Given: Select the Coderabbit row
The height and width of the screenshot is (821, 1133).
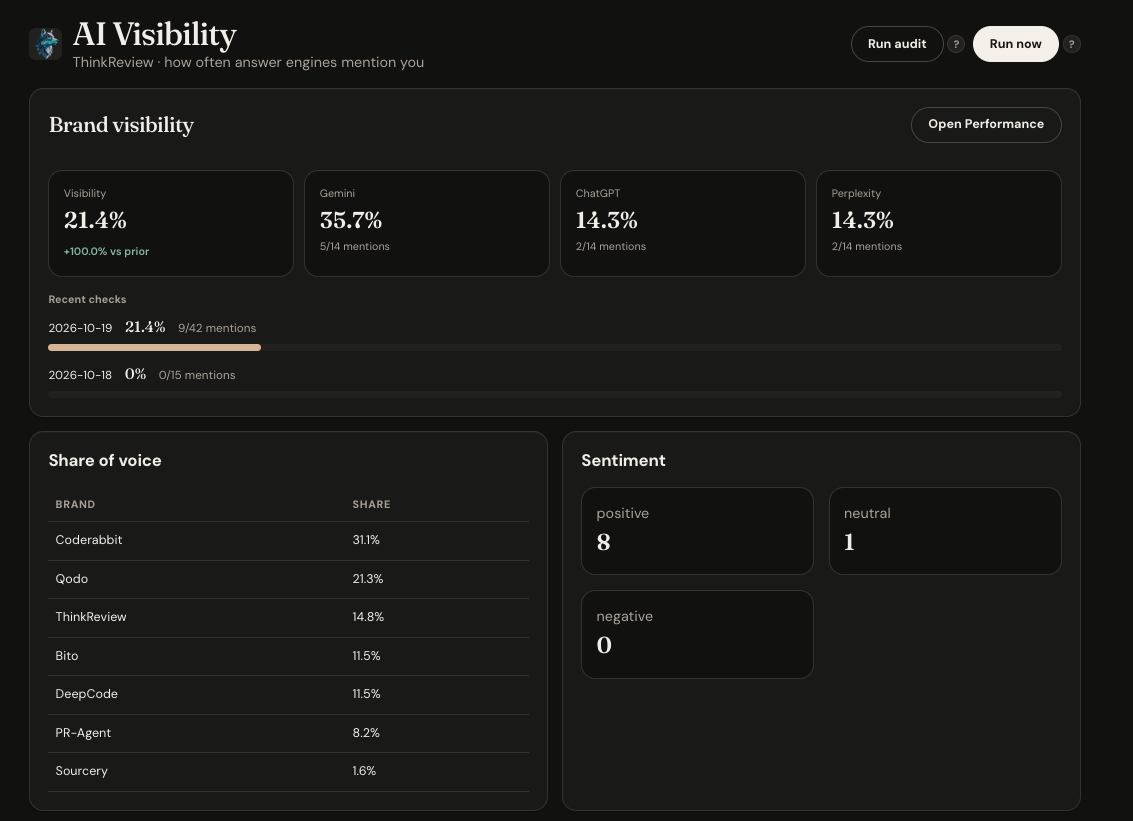Looking at the screenshot, I should point(288,541).
